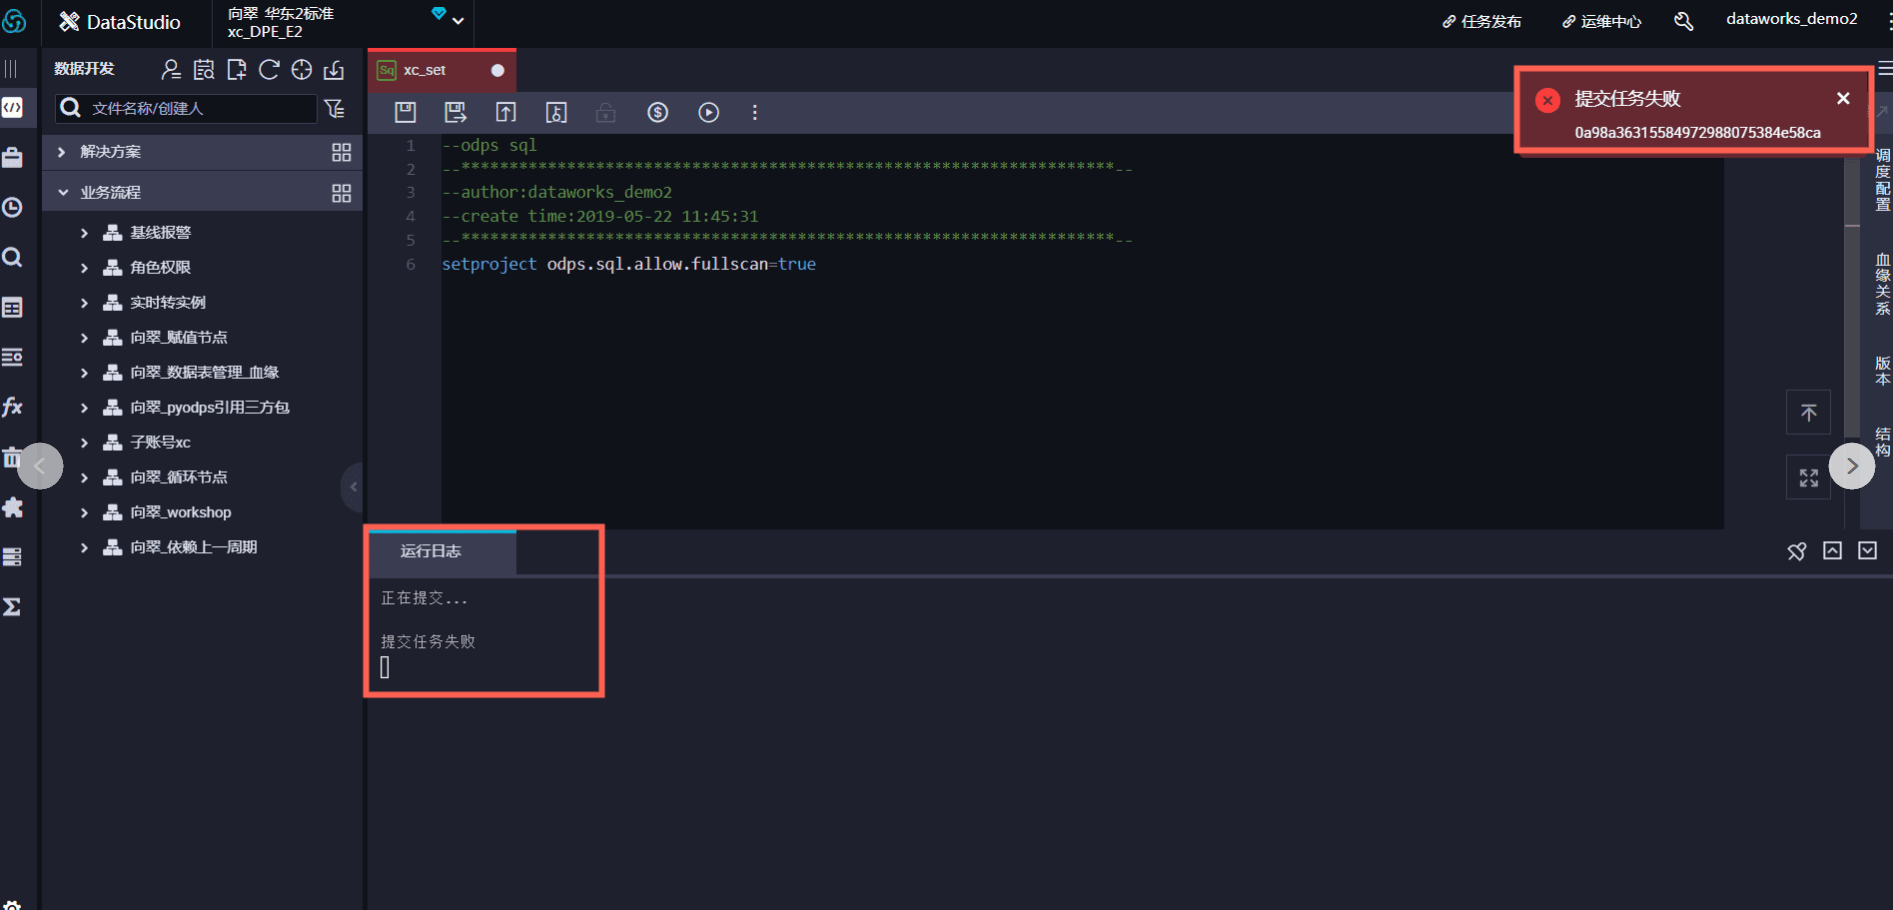Click the save-as icon in editor toolbar
1893x910 pixels.
(x=455, y=112)
